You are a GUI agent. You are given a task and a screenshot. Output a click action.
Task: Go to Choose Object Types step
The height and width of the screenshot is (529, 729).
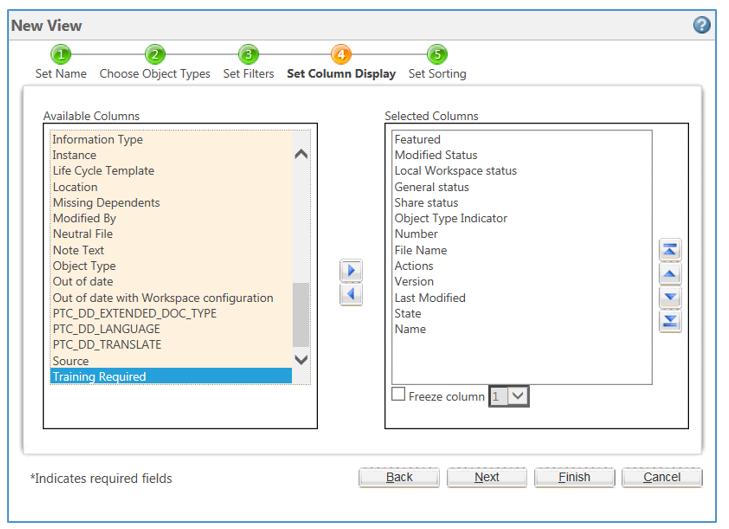[155, 74]
